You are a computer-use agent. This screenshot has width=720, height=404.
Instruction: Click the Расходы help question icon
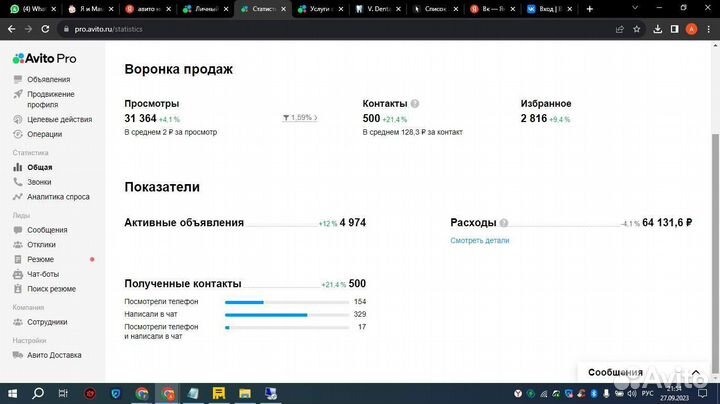click(x=504, y=223)
